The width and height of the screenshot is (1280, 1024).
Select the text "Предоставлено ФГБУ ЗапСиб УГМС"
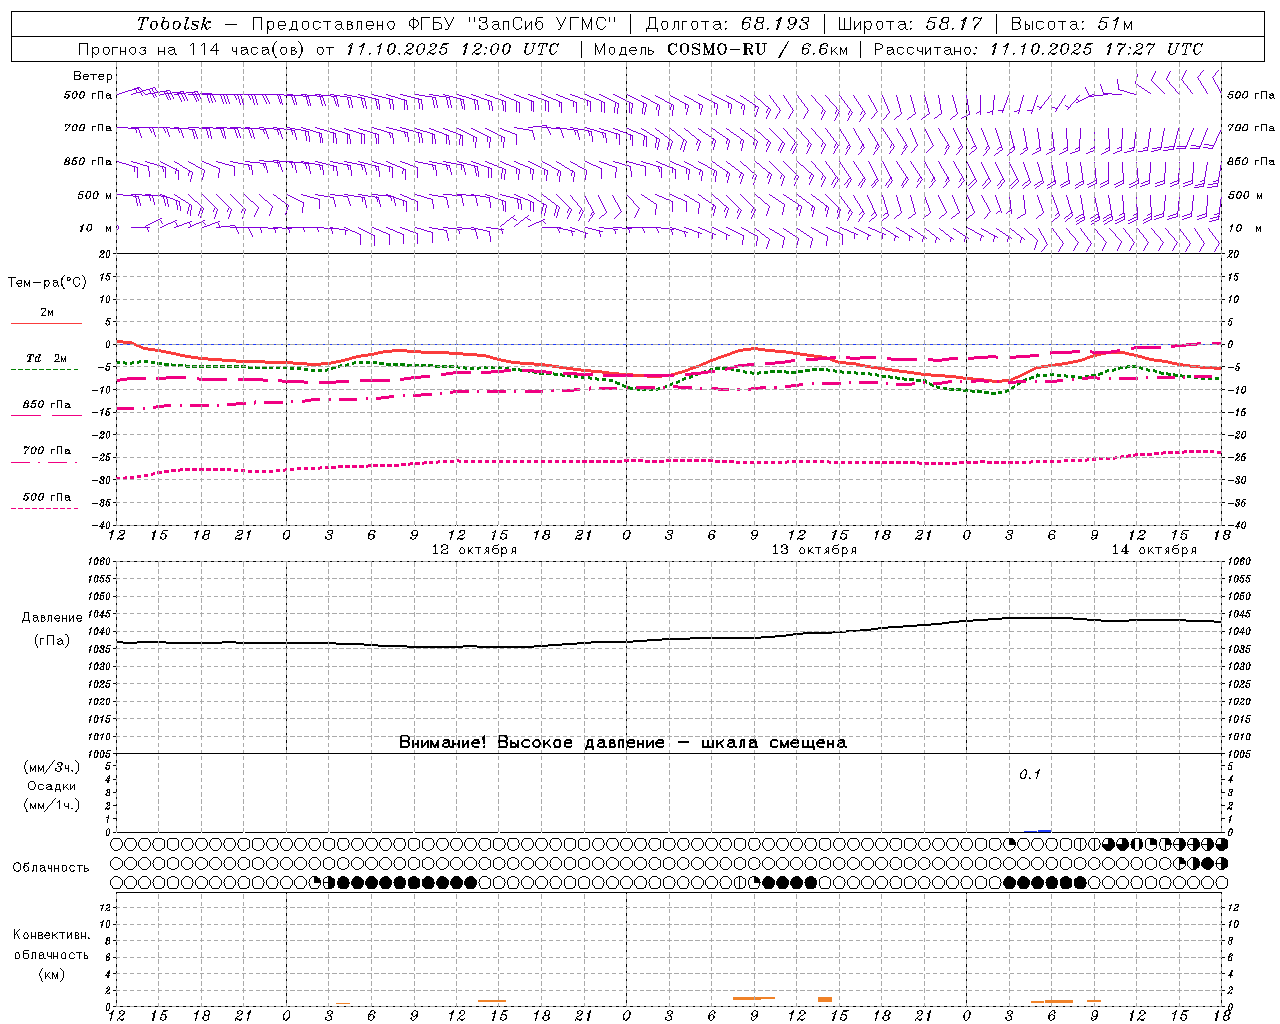tap(435, 24)
